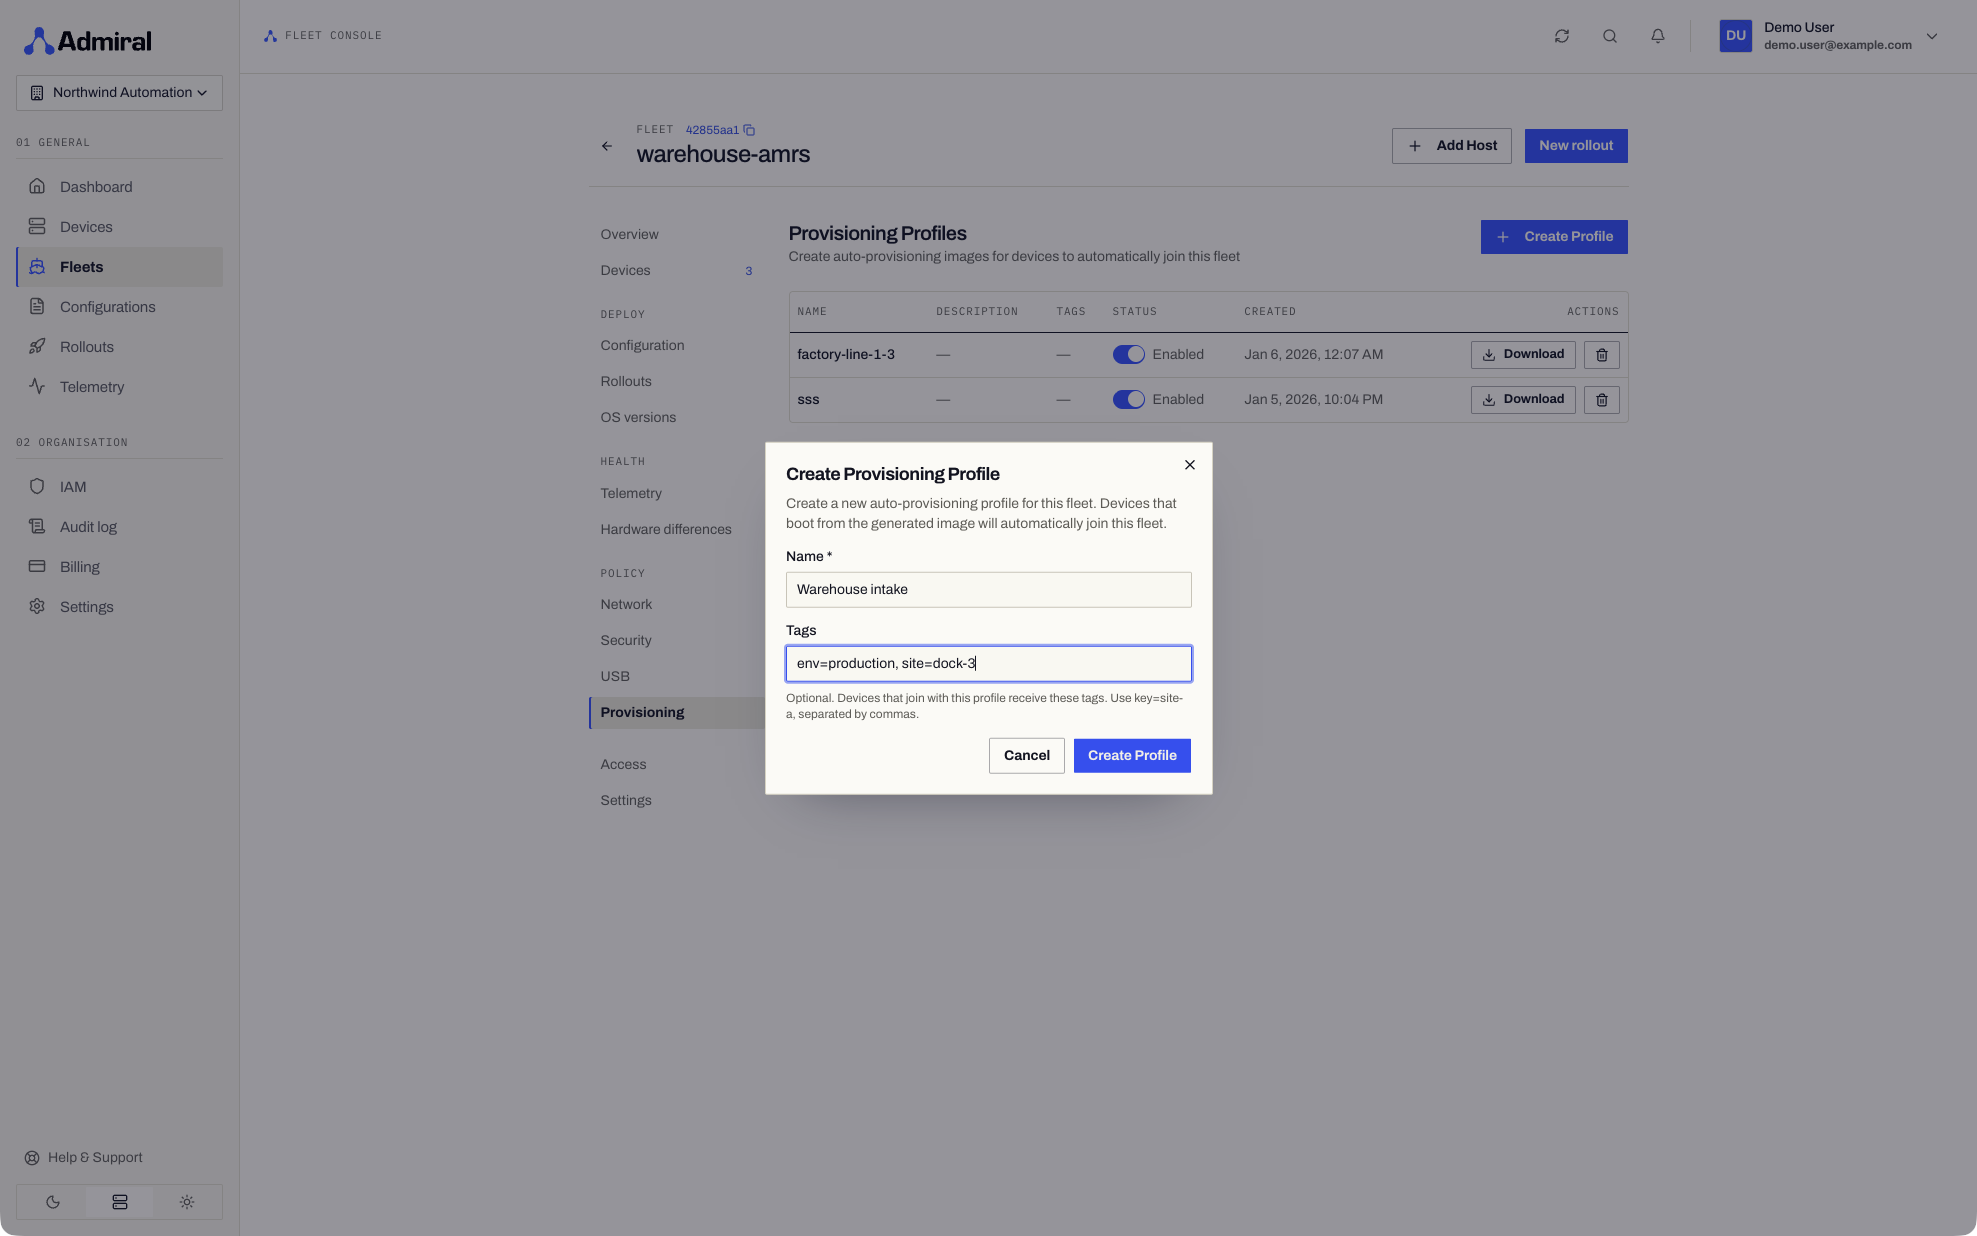This screenshot has width=1977, height=1236.
Task: Click the DU user avatar
Action: point(1736,36)
